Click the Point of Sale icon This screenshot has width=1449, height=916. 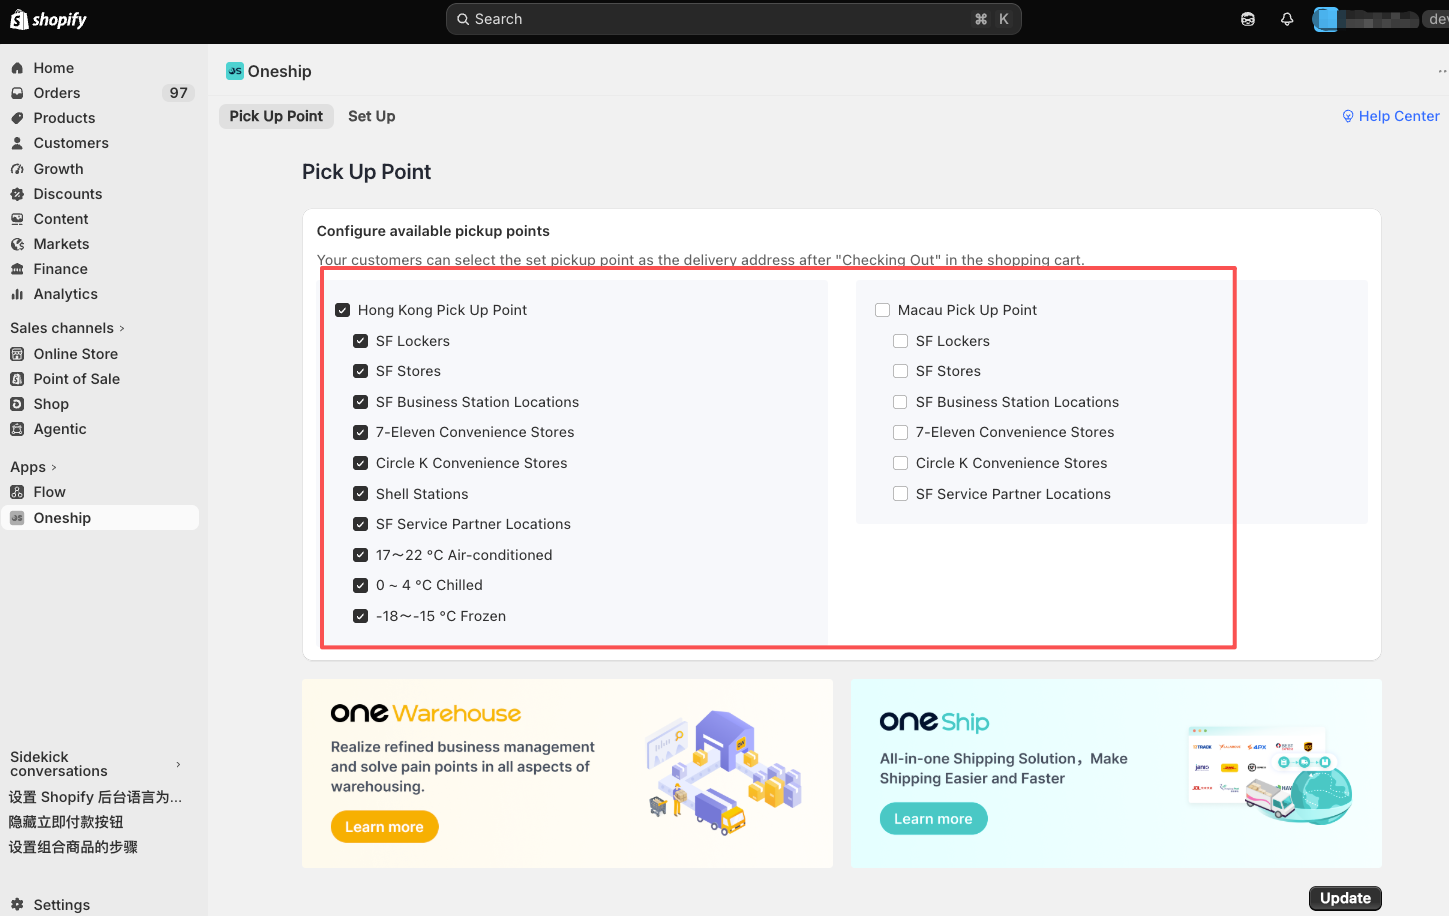click(17, 379)
